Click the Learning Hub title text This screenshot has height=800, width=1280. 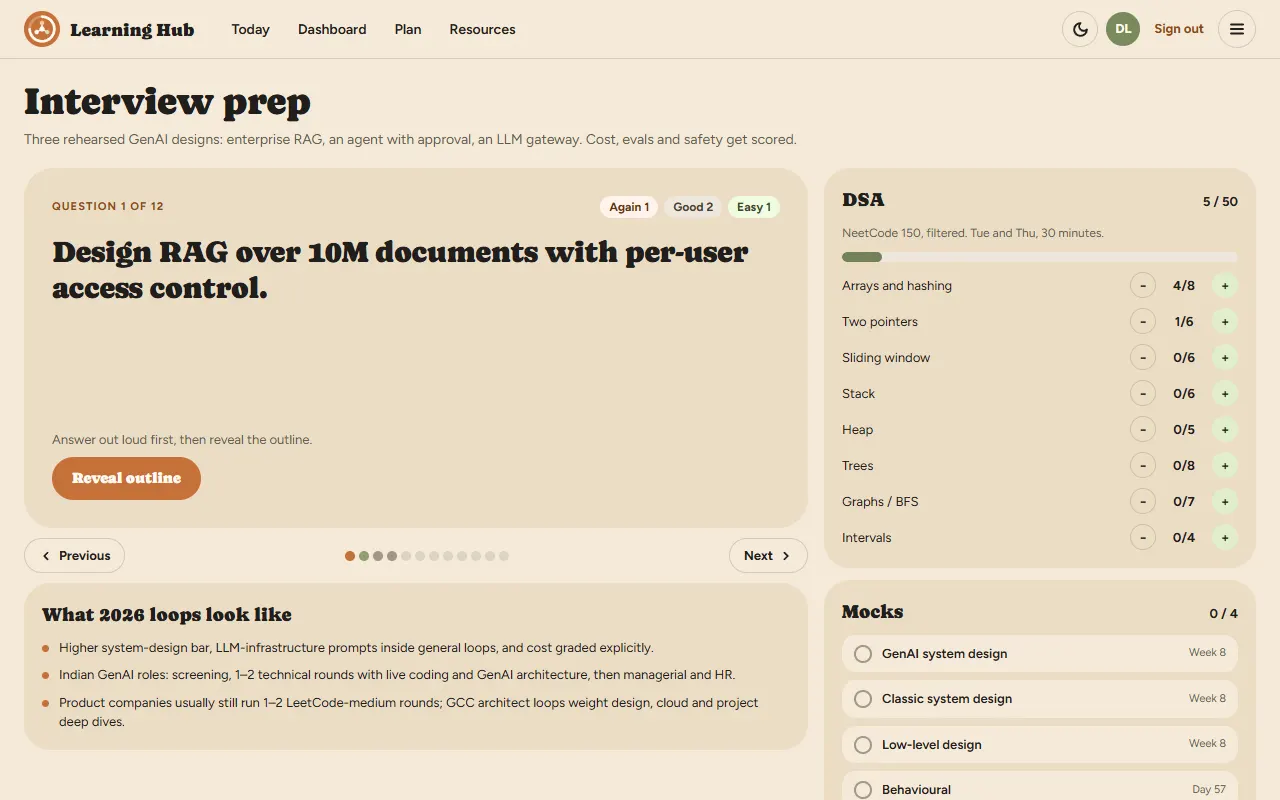coord(132,30)
